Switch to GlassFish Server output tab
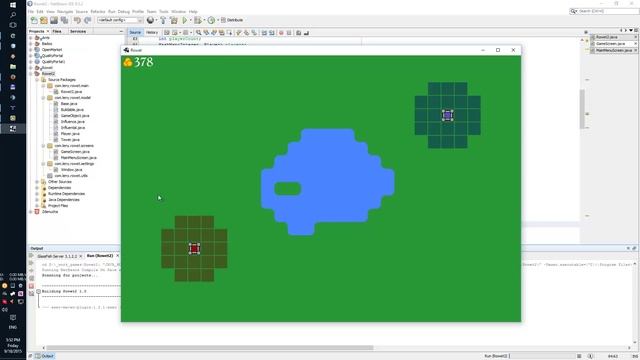The image size is (640, 360). [57, 256]
